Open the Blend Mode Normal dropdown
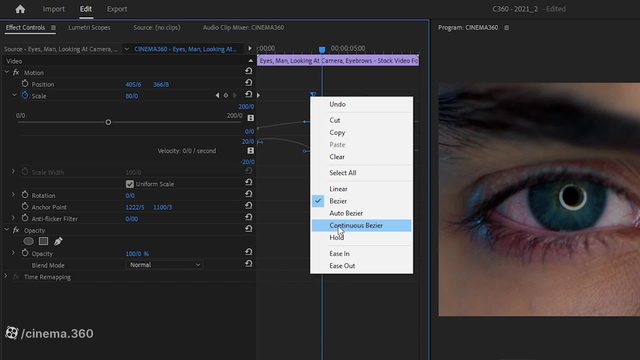The height and width of the screenshot is (360, 640). pyautogui.click(x=164, y=265)
